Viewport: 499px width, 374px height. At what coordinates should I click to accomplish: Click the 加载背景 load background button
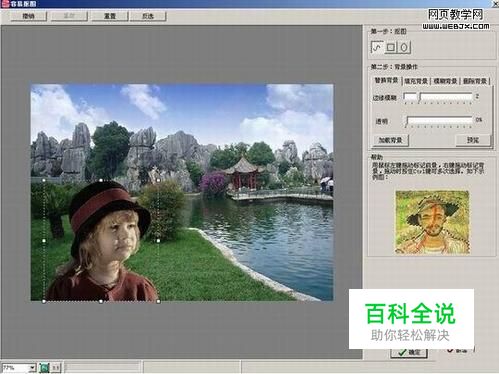390,140
